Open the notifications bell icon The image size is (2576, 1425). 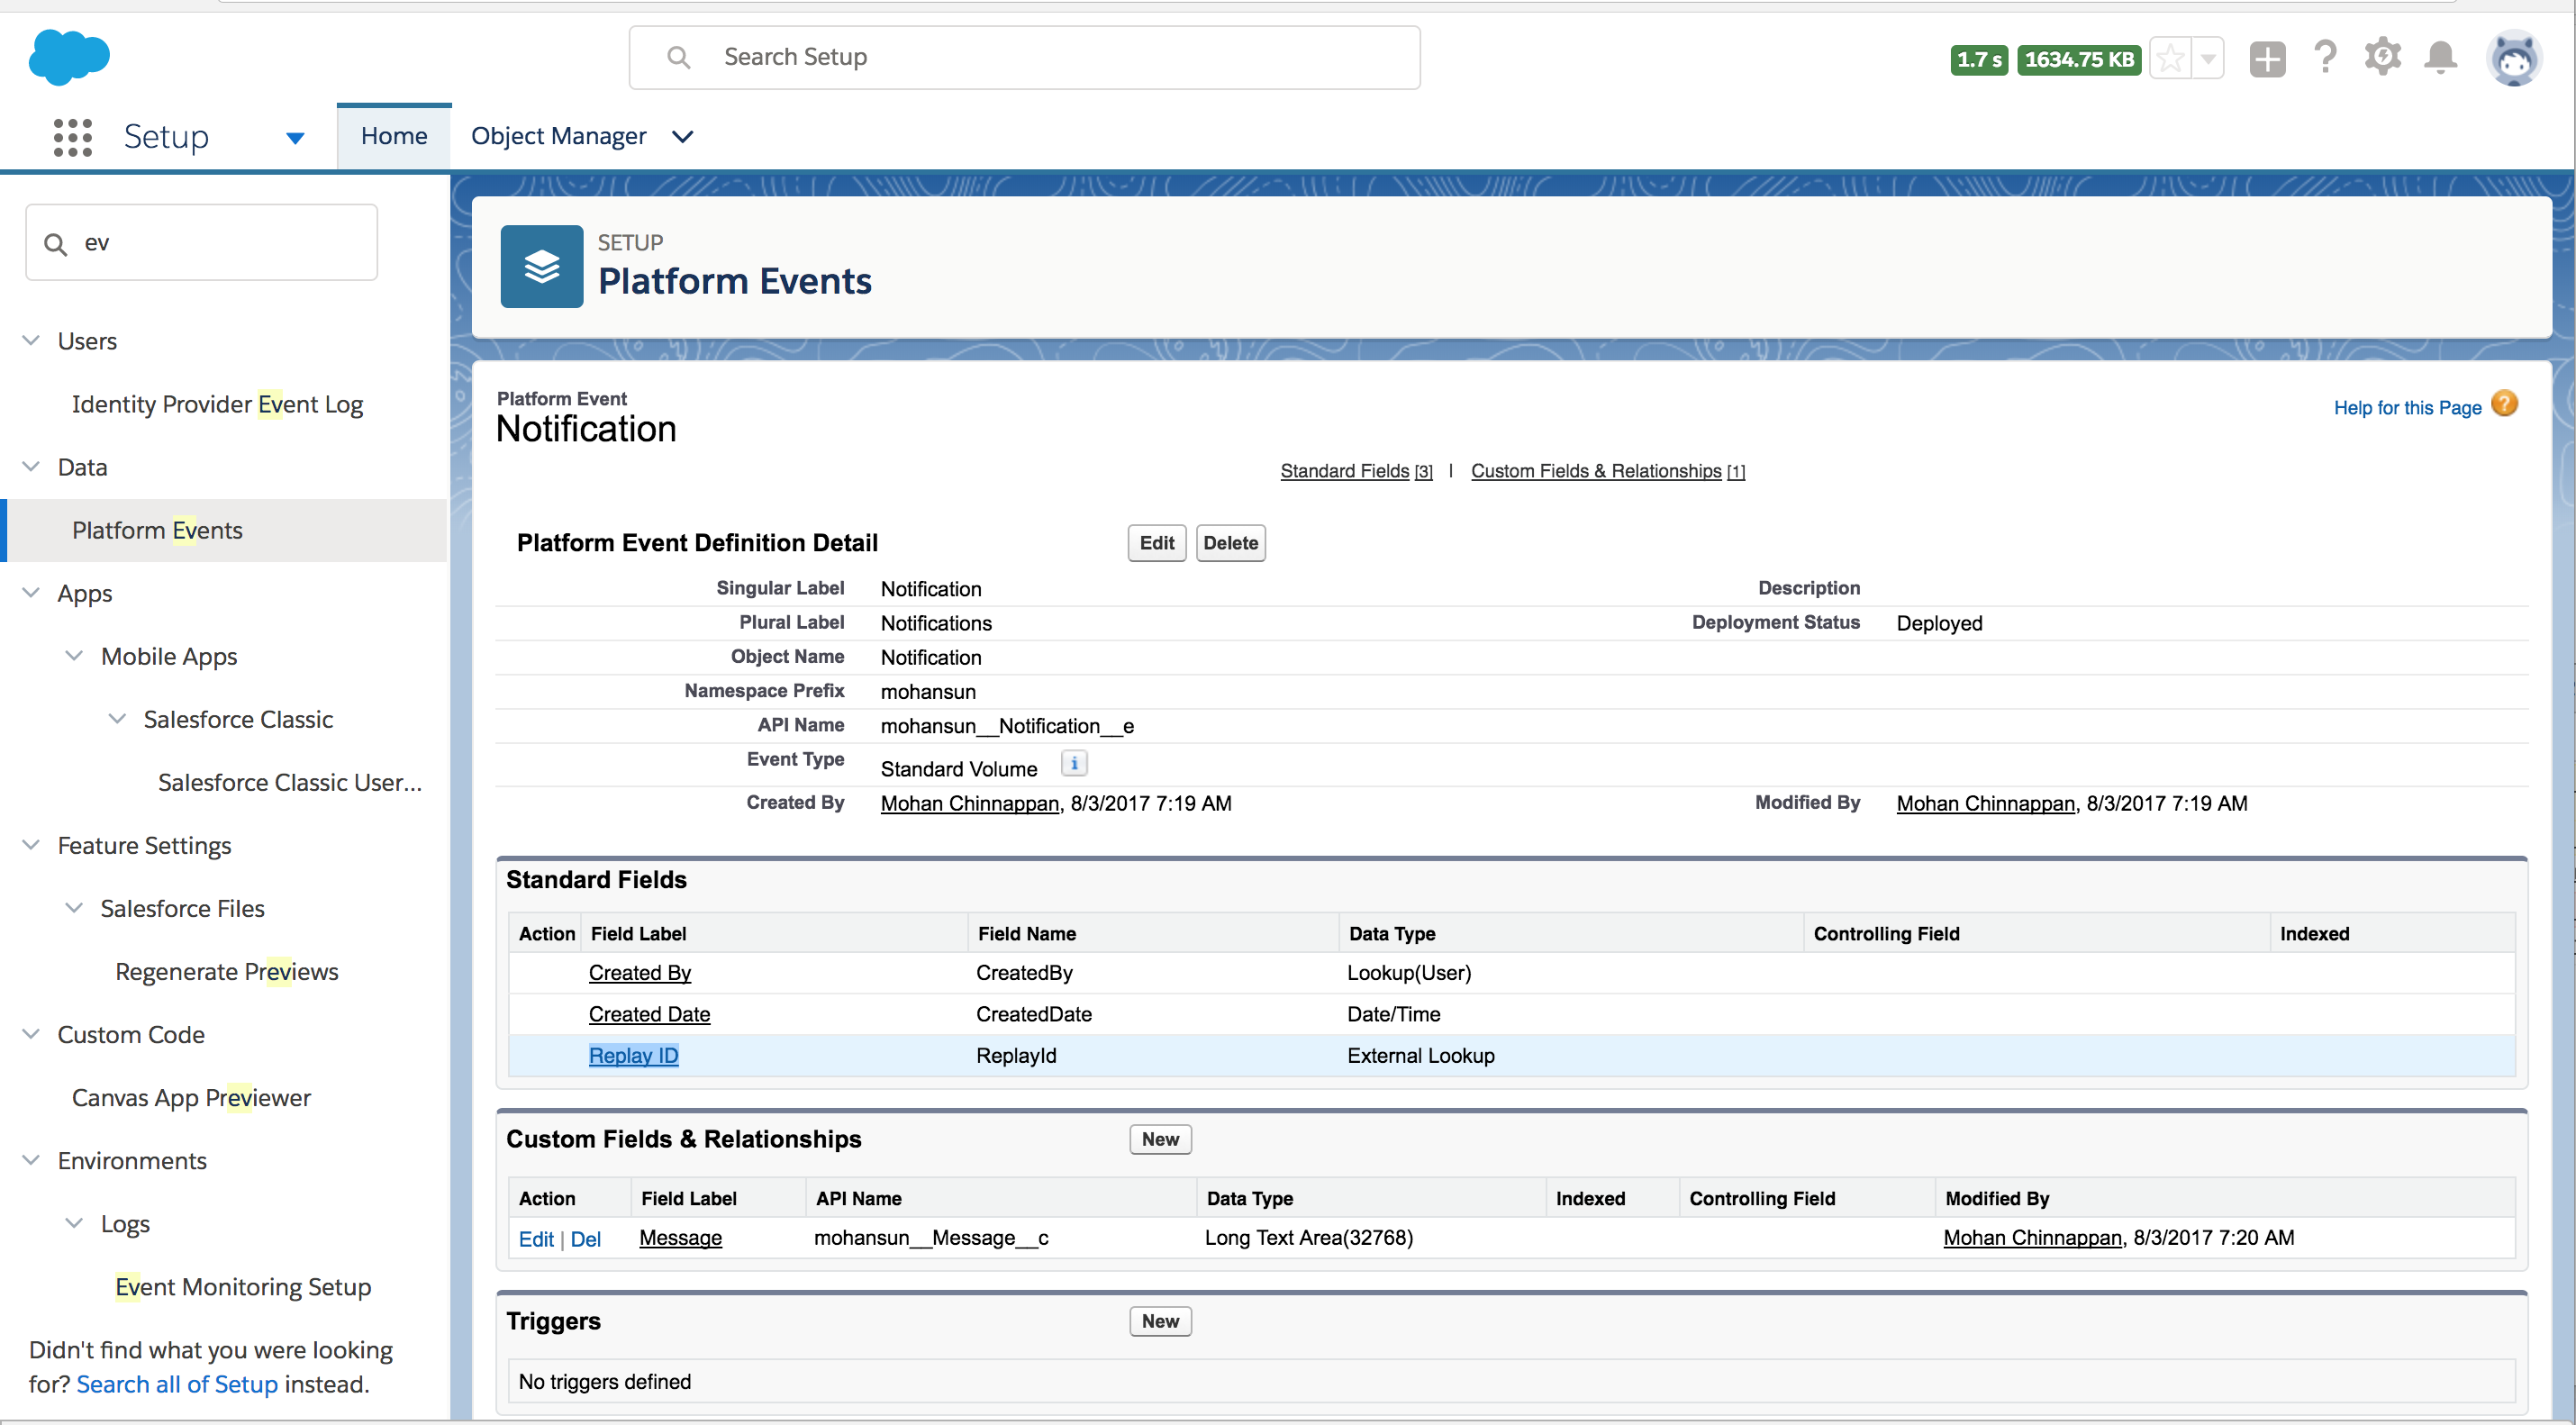pyautogui.click(x=2441, y=58)
